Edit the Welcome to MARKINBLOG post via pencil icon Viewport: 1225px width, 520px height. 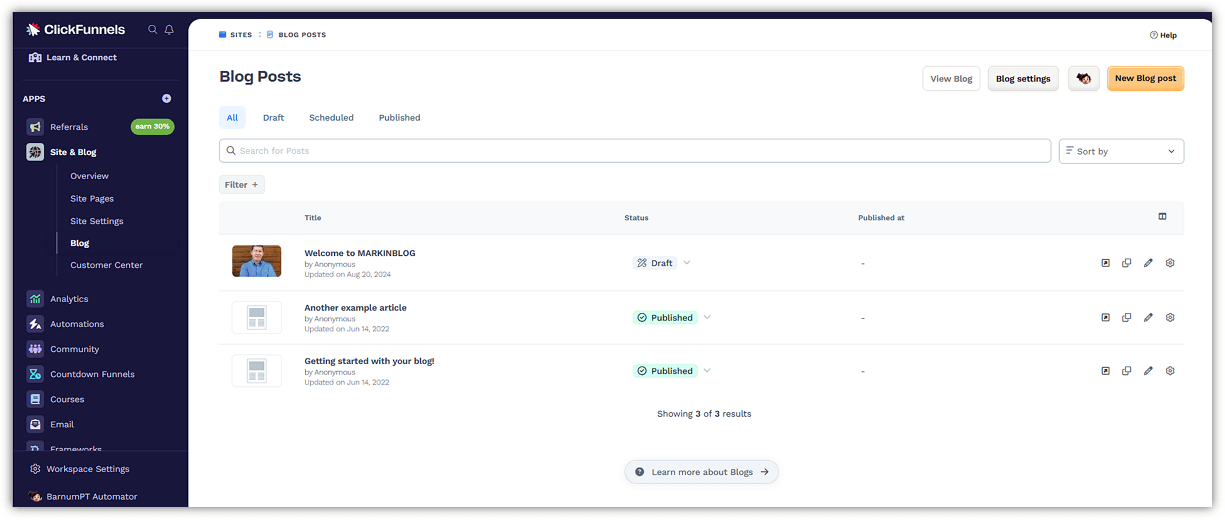(1148, 263)
